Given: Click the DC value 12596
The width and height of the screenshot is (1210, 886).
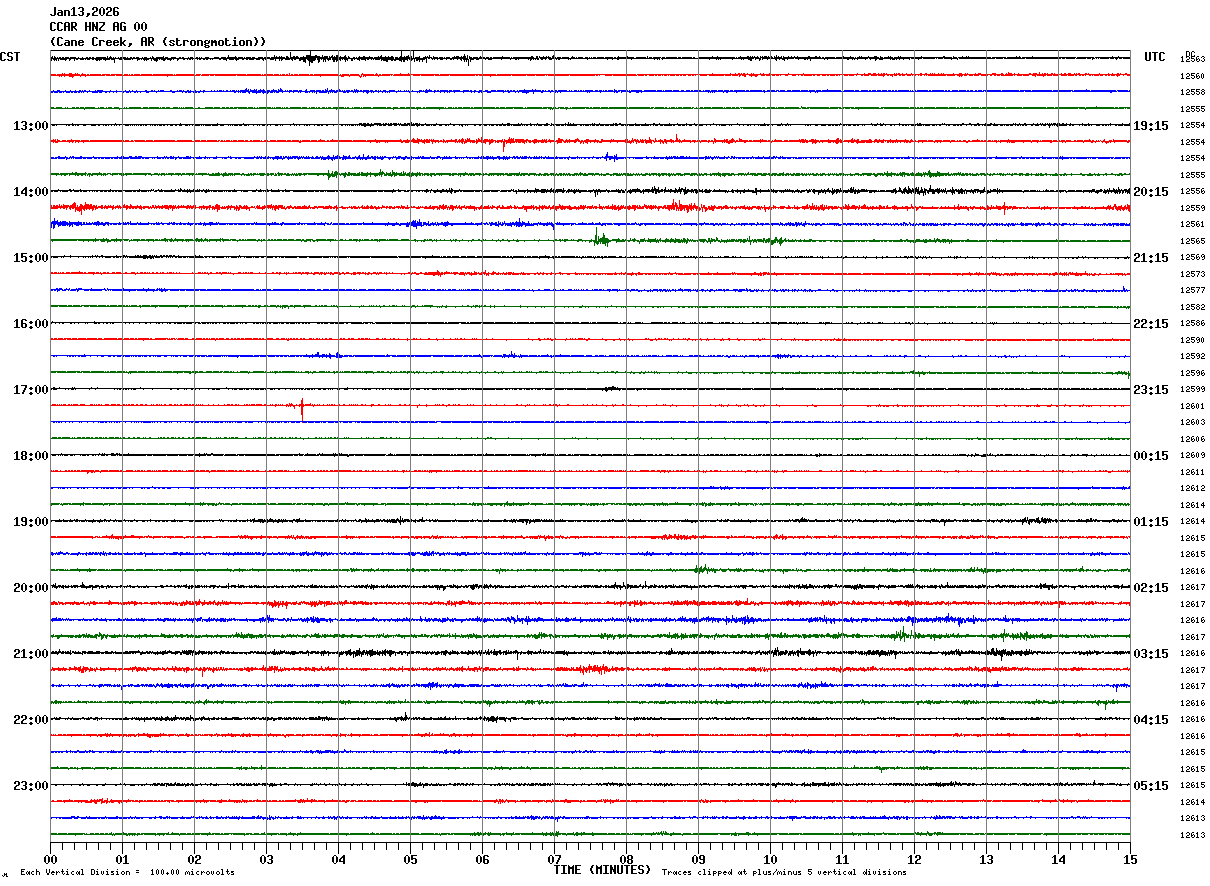Looking at the screenshot, I should tap(1193, 373).
